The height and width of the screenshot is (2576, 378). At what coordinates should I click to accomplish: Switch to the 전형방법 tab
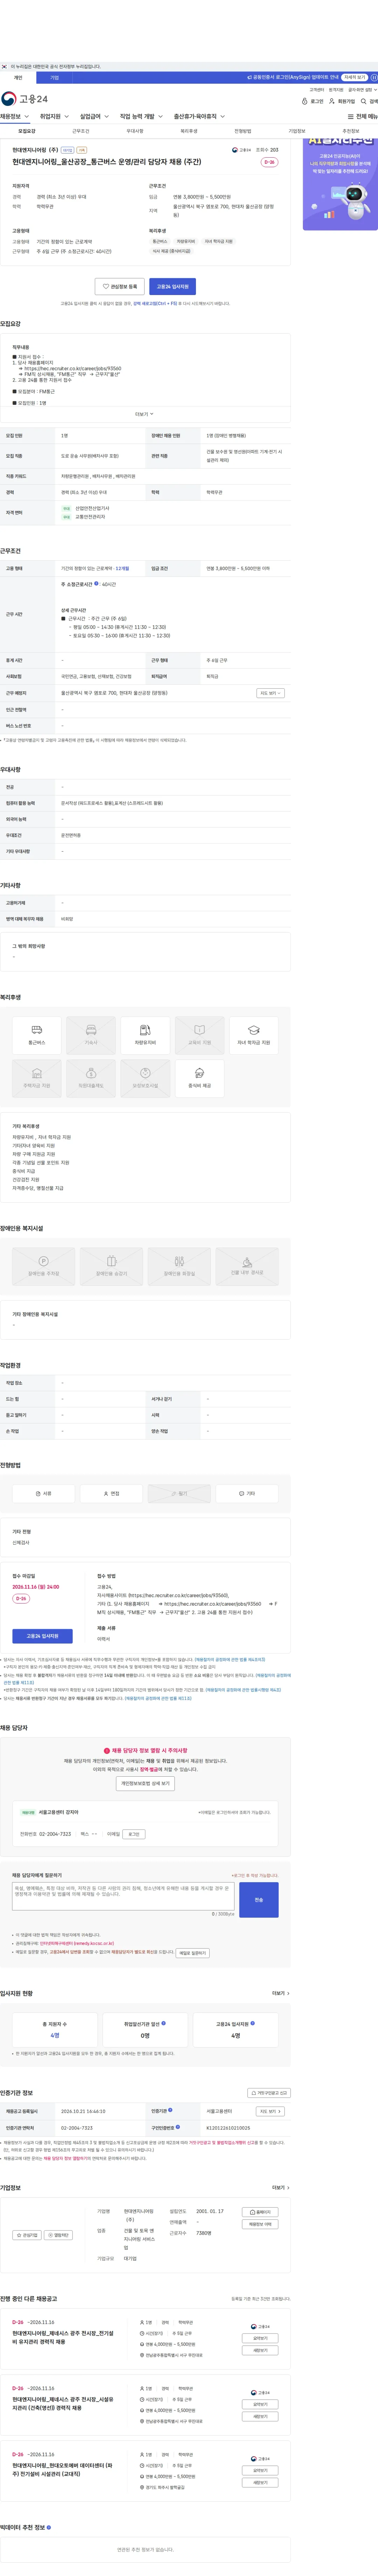[x=243, y=131]
